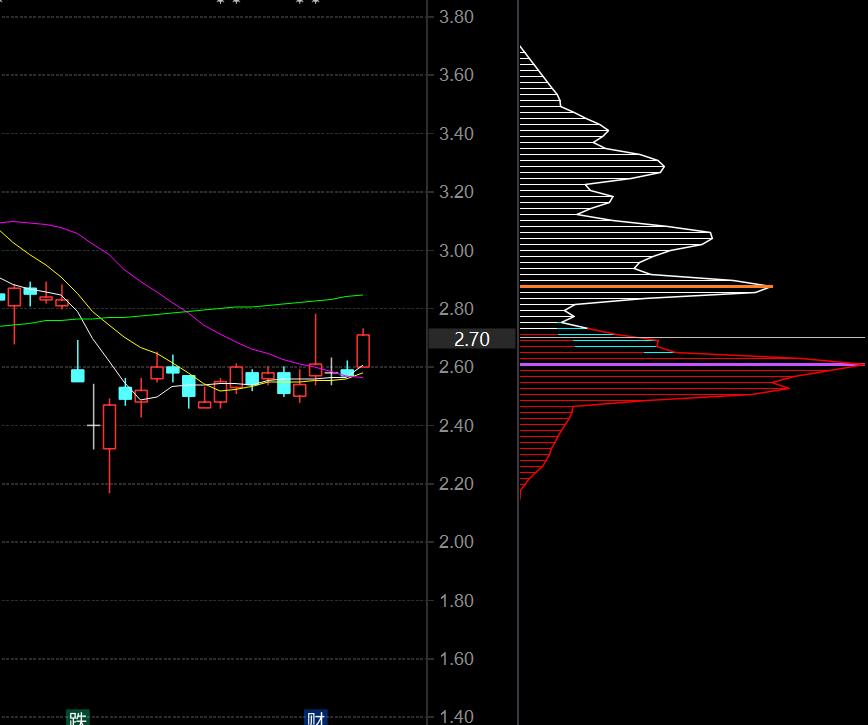
Task: Click the 3.20 price axis label
Action: click(x=456, y=192)
